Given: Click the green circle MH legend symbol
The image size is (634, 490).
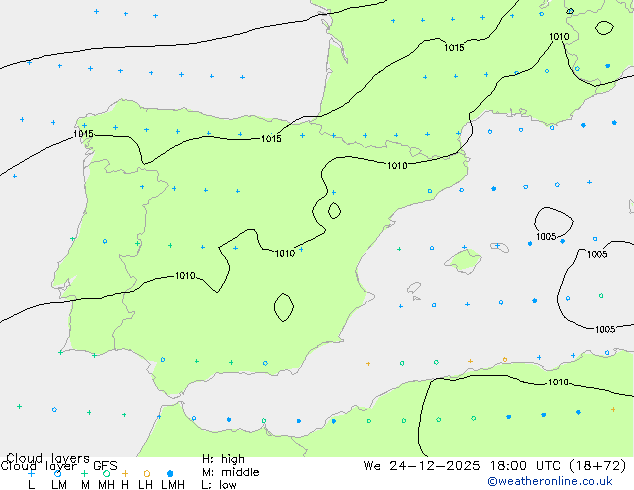Looking at the screenshot, I should (x=106, y=473).
